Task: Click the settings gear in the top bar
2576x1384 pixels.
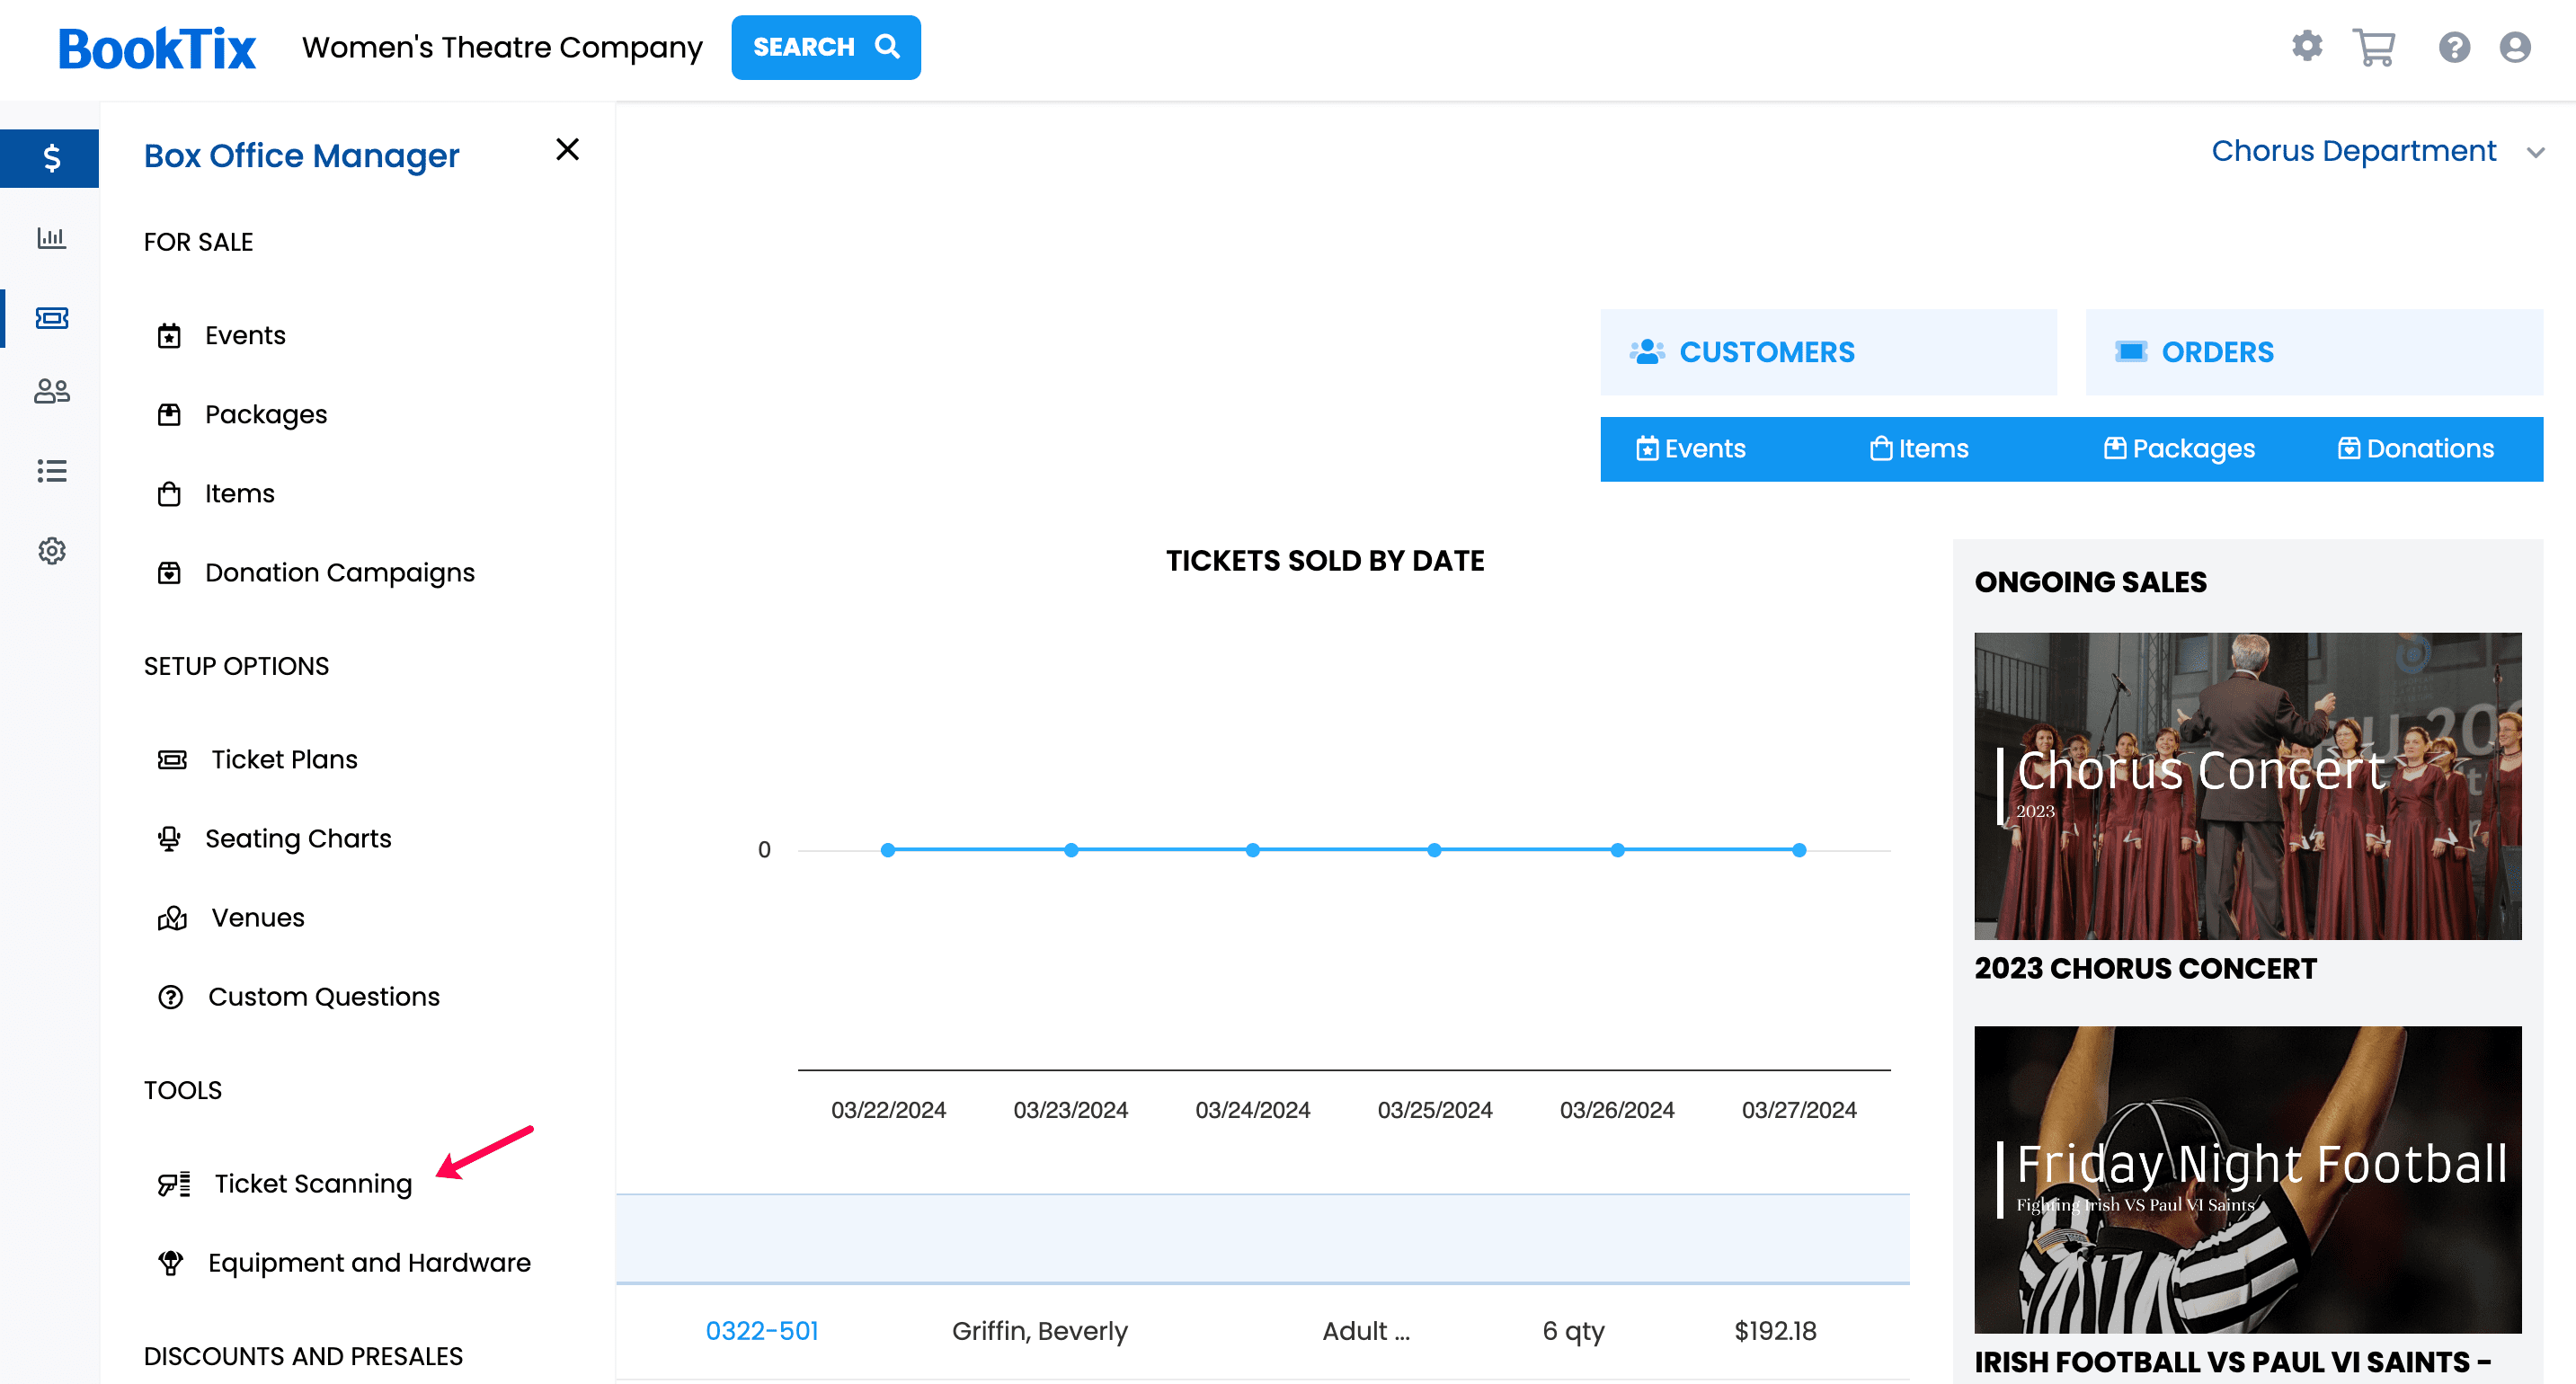Action: (2307, 46)
